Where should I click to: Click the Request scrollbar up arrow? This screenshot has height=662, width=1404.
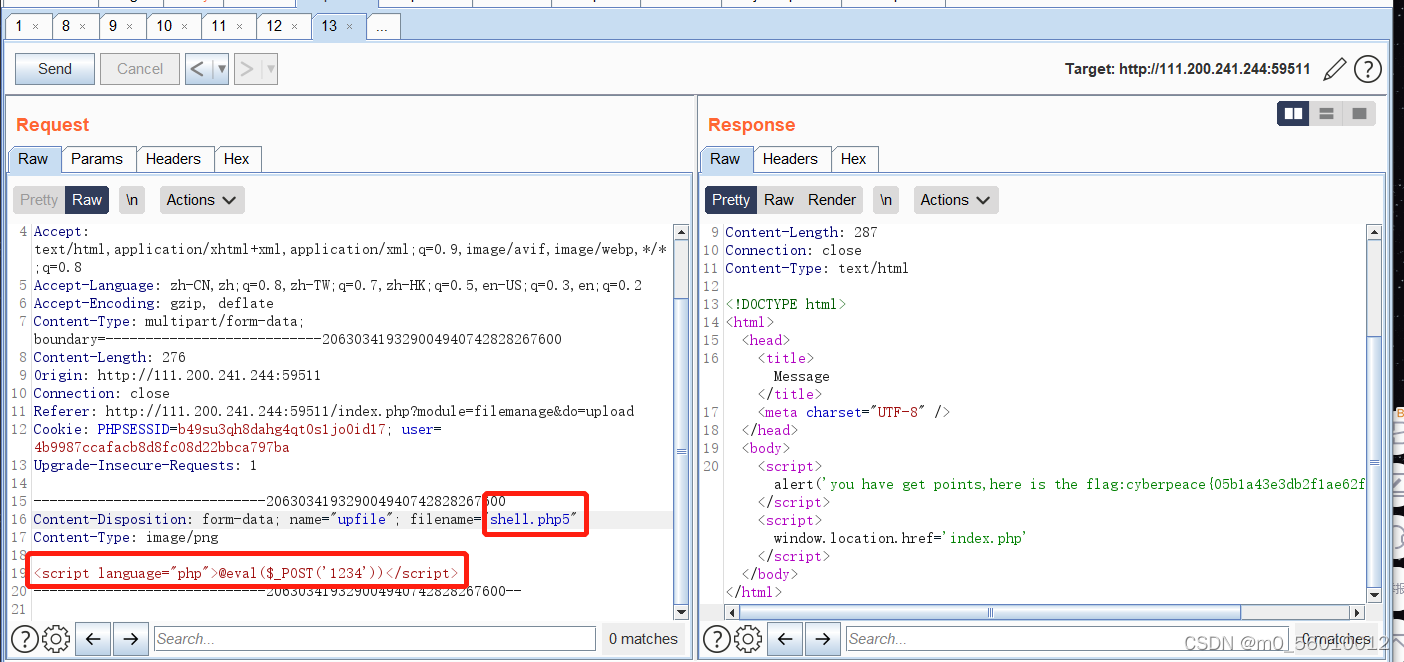[682, 232]
